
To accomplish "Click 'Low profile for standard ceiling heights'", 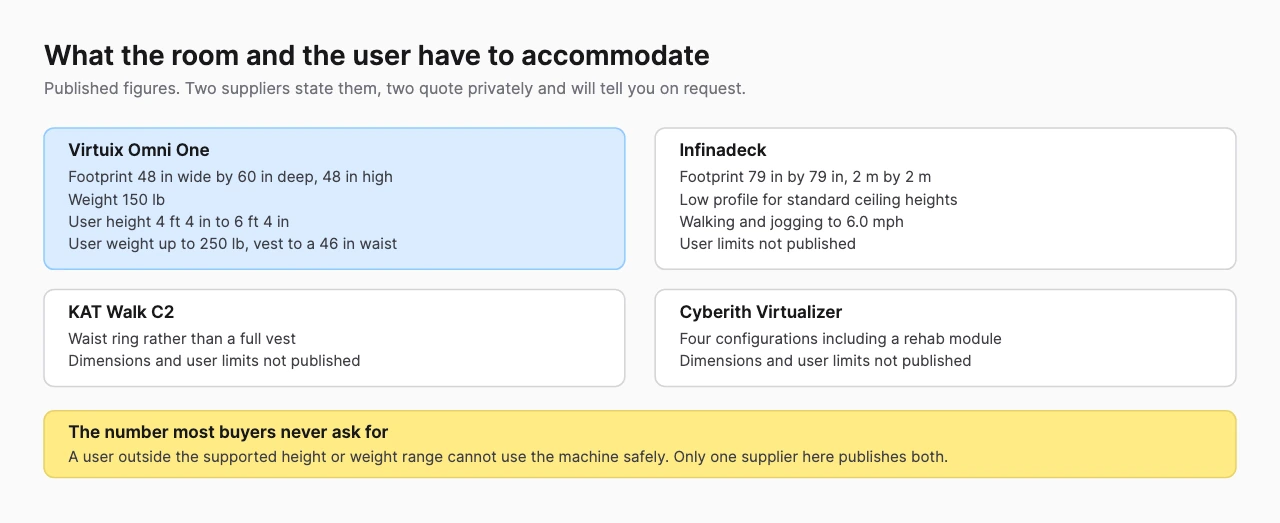I will pos(818,199).
